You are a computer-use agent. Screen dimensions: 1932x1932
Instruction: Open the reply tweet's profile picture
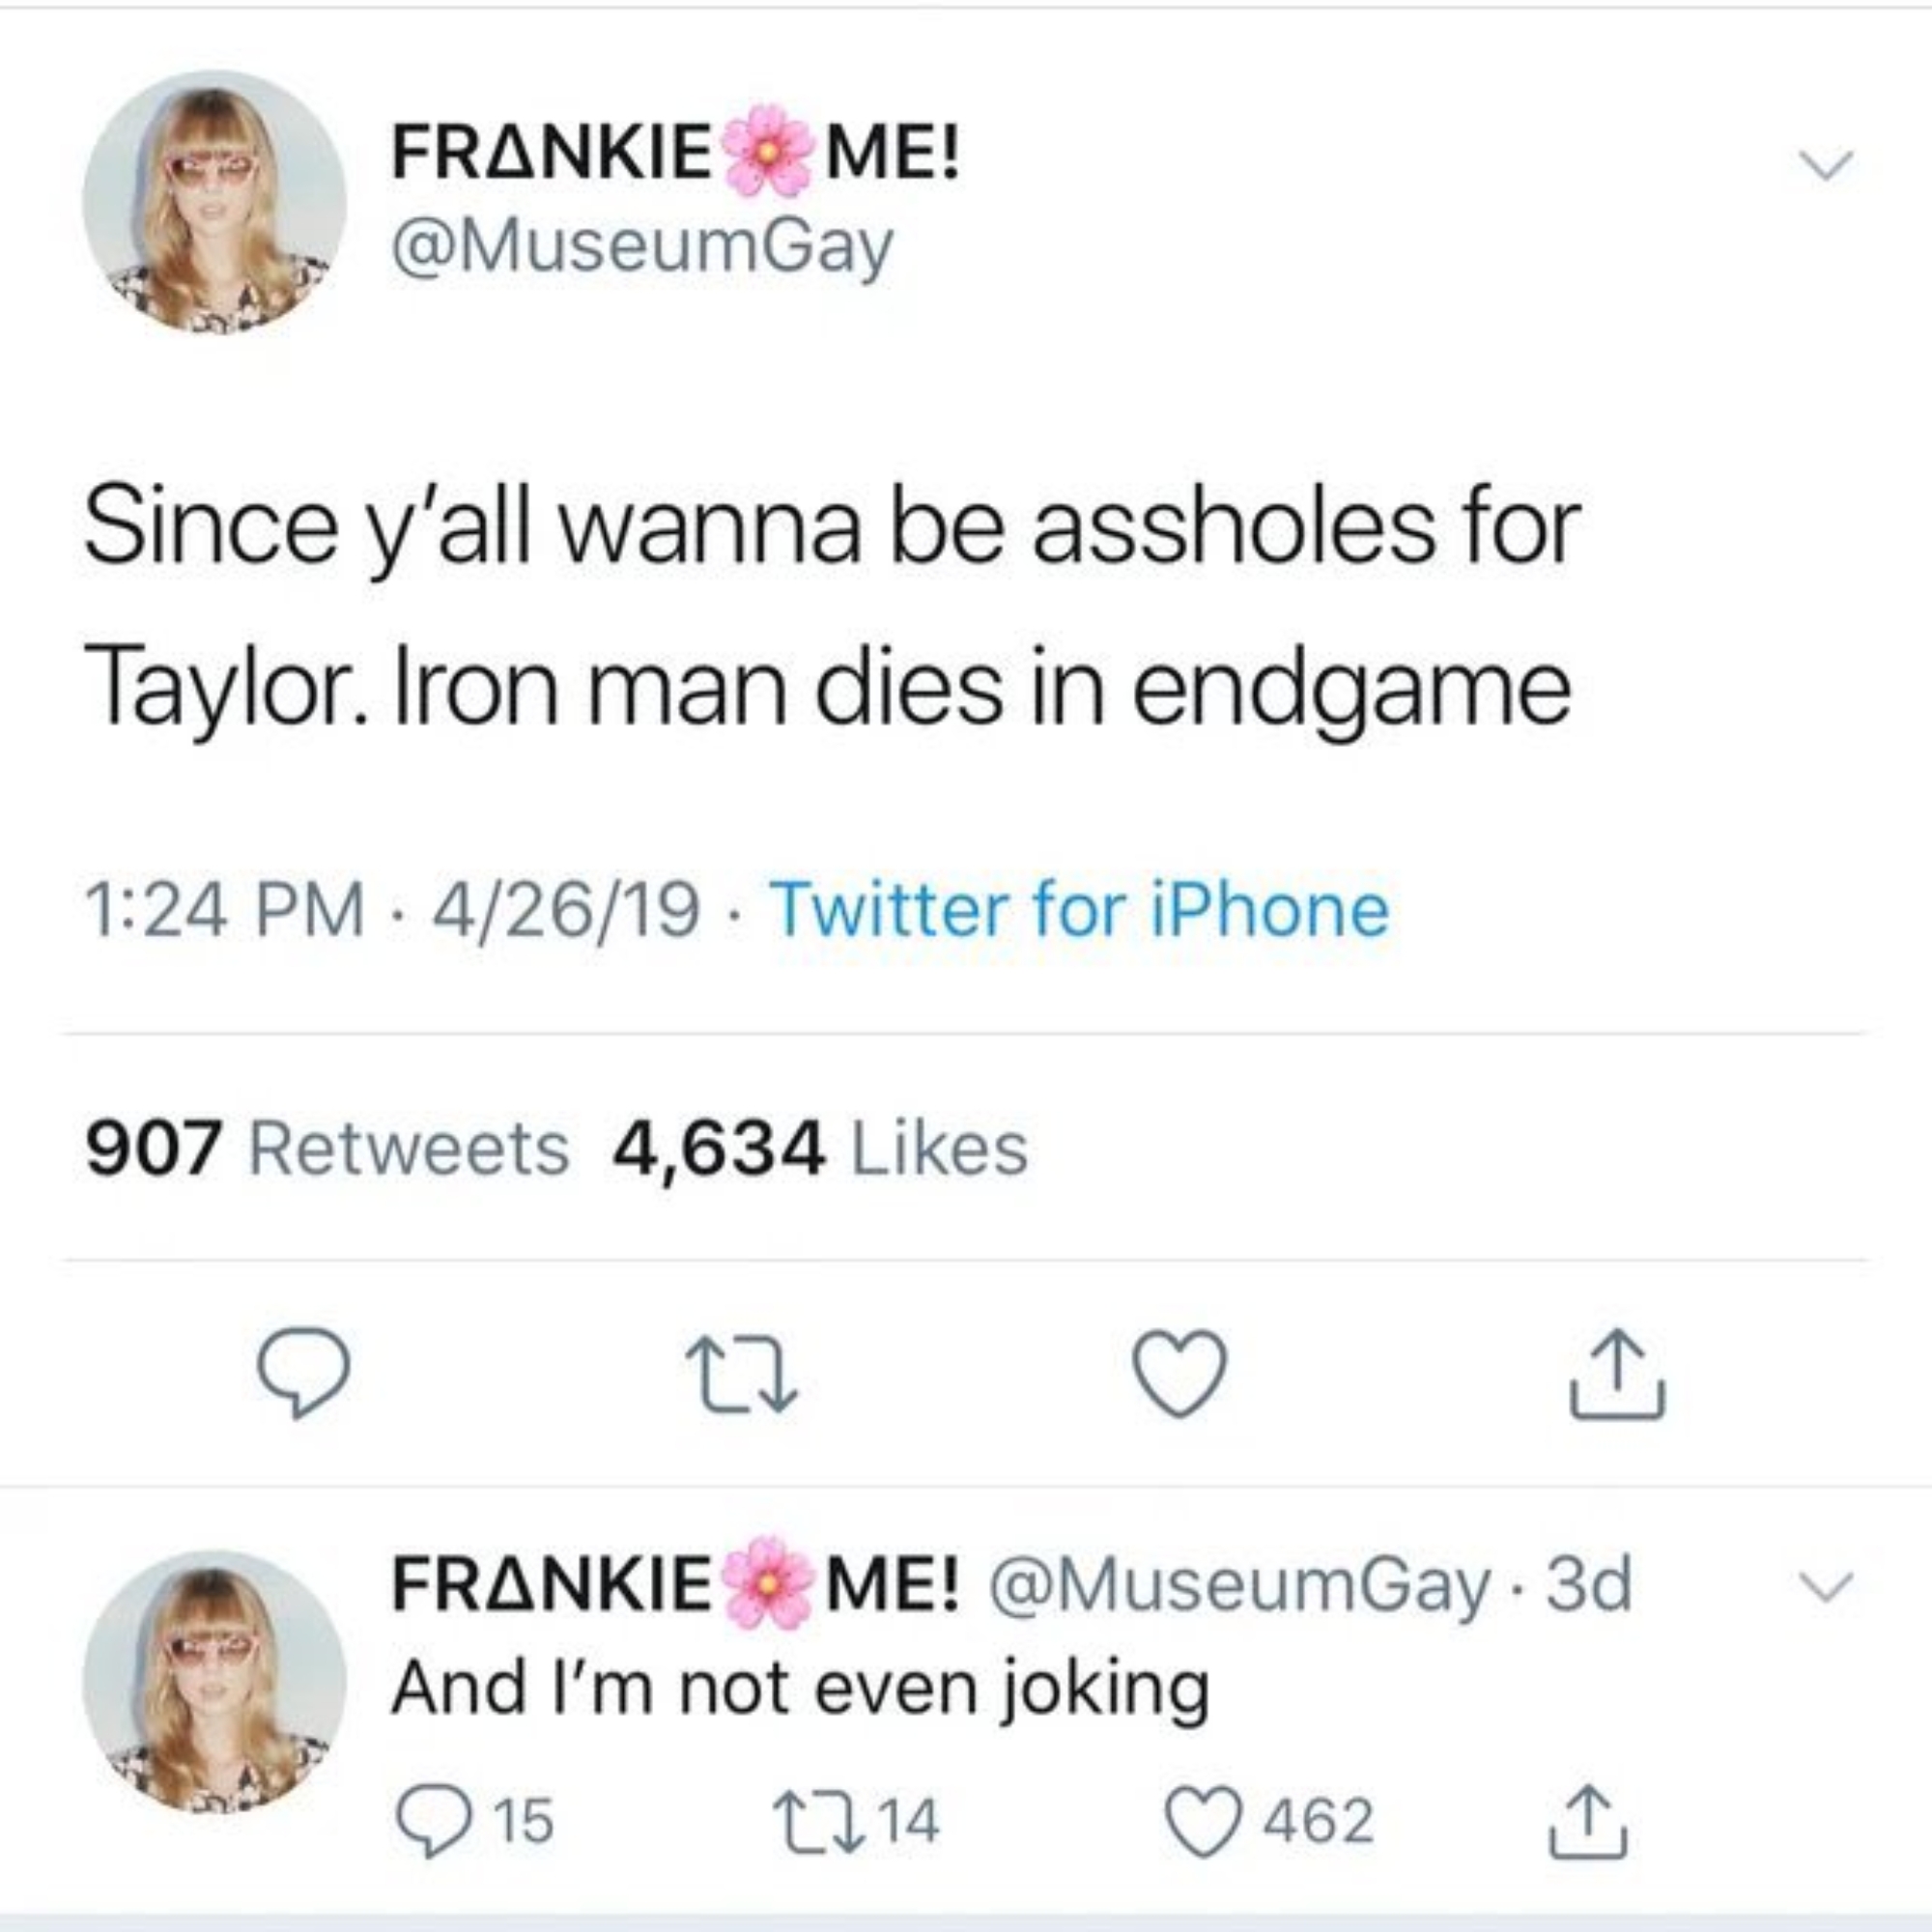pos(214,1681)
